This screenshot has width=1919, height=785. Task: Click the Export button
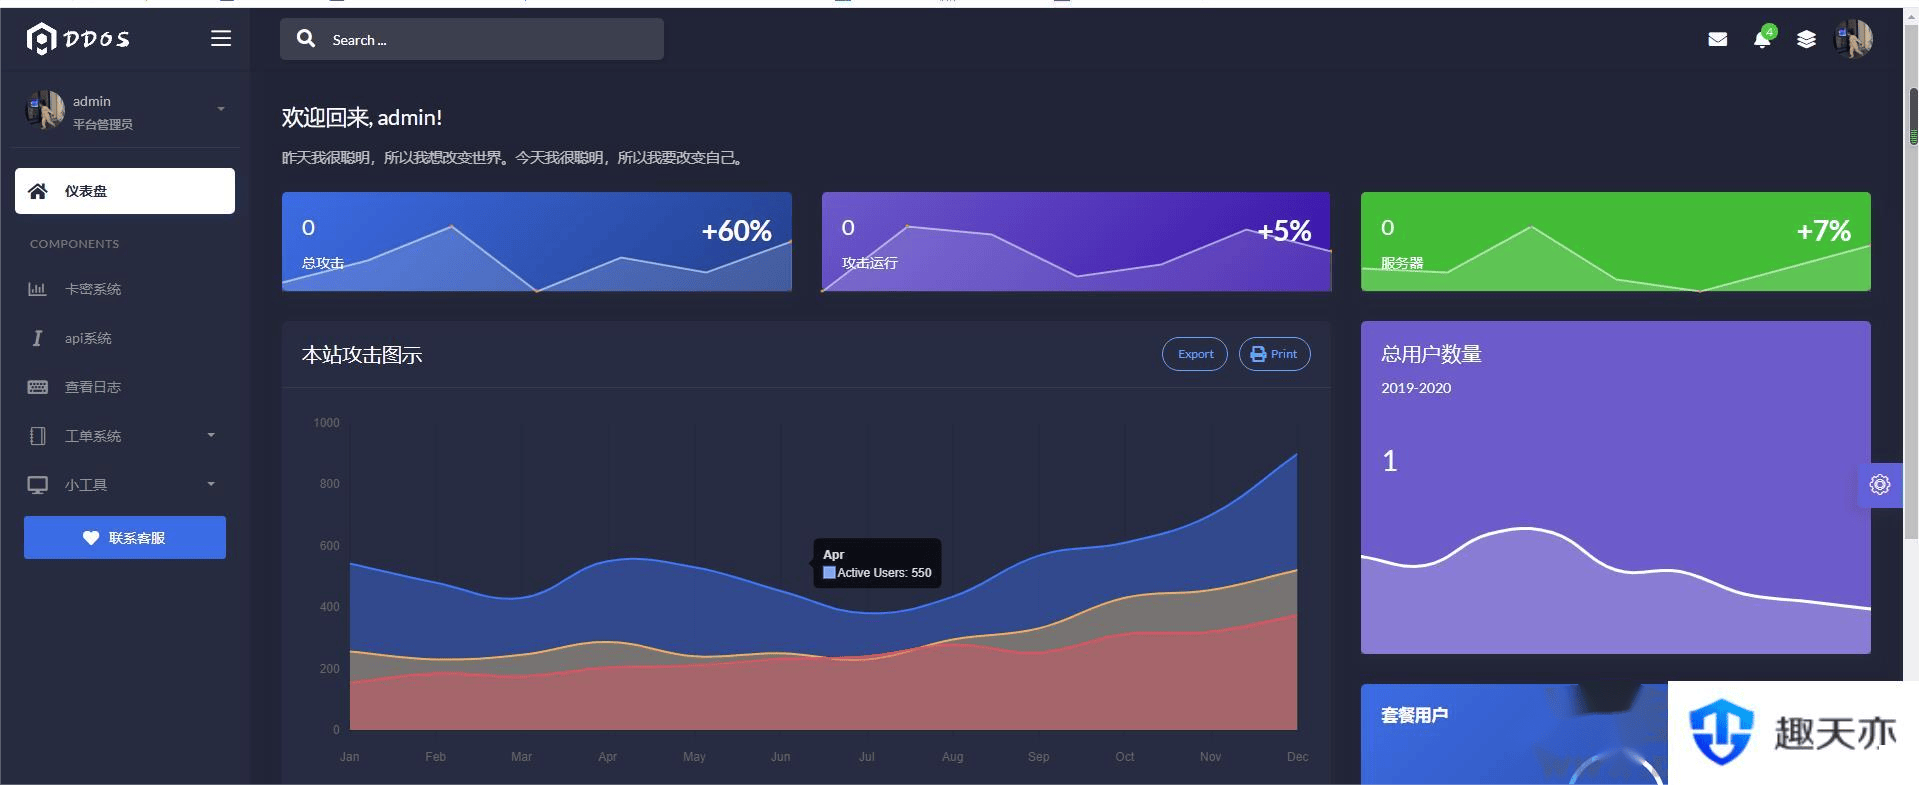pos(1195,354)
